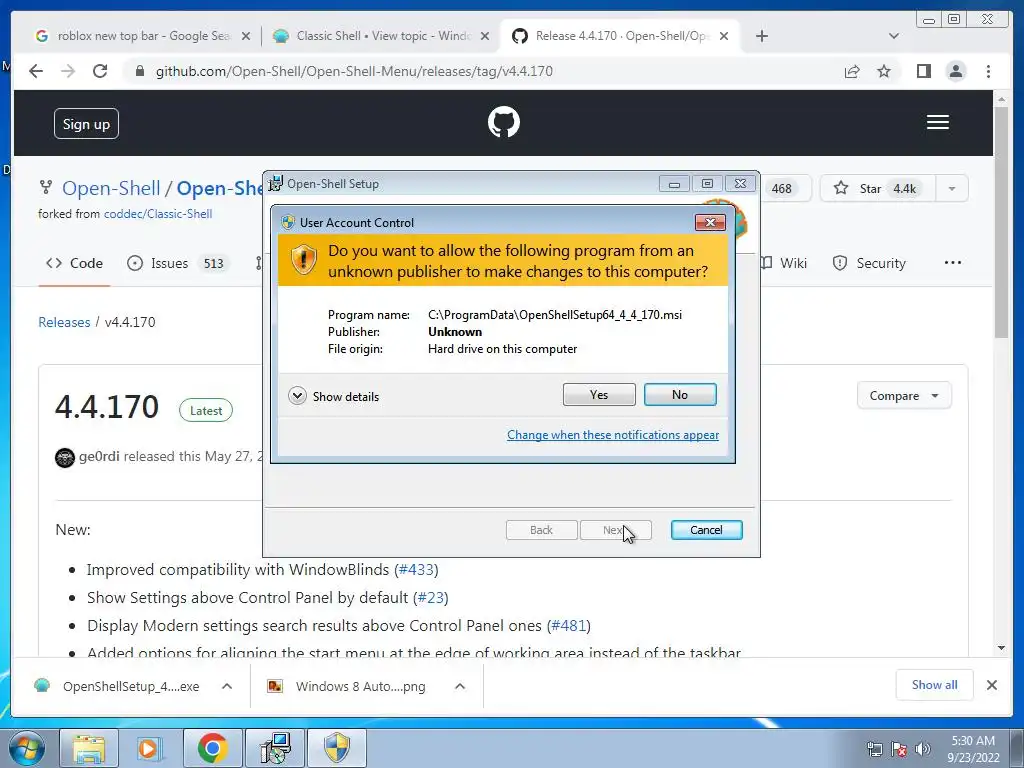This screenshot has height=768, width=1024.
Task: Open Windows Media Player from taskbar
Action: 150,748
